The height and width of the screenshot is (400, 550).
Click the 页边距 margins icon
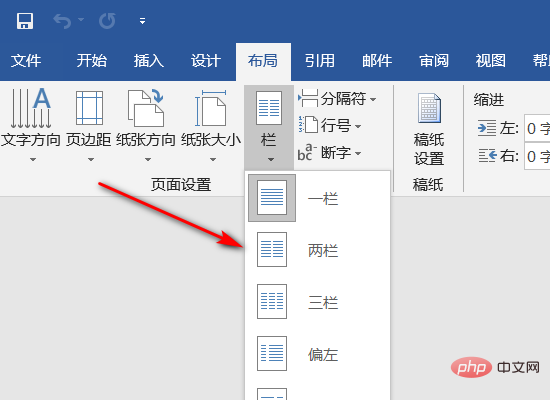pos(89,108)
